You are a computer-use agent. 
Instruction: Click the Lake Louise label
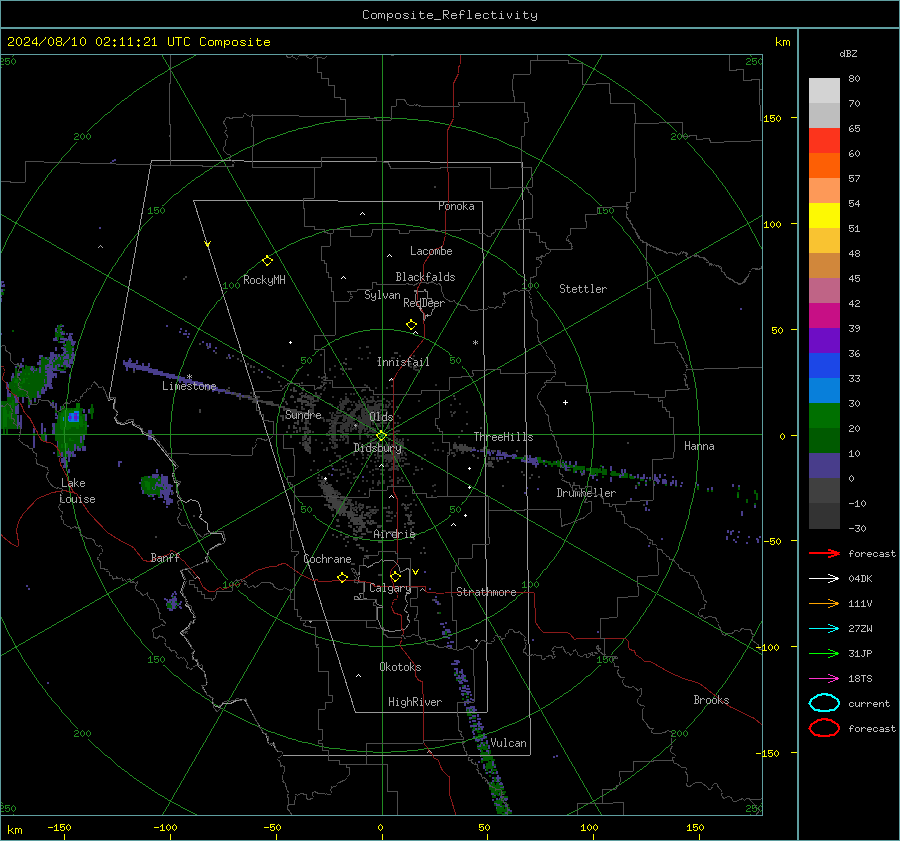point(77,491)
